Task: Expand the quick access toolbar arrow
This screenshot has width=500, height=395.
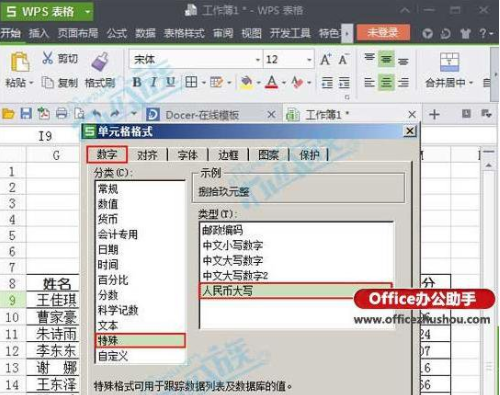Action: coord(134,114)
